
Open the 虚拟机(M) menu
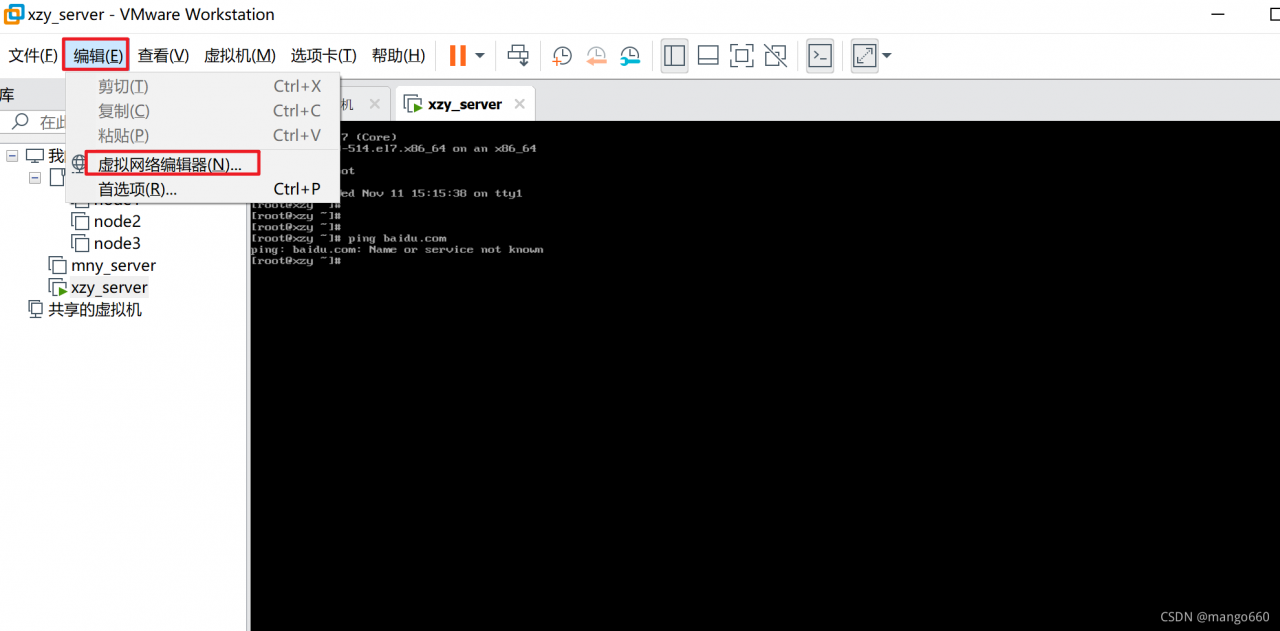pos(240,56)
